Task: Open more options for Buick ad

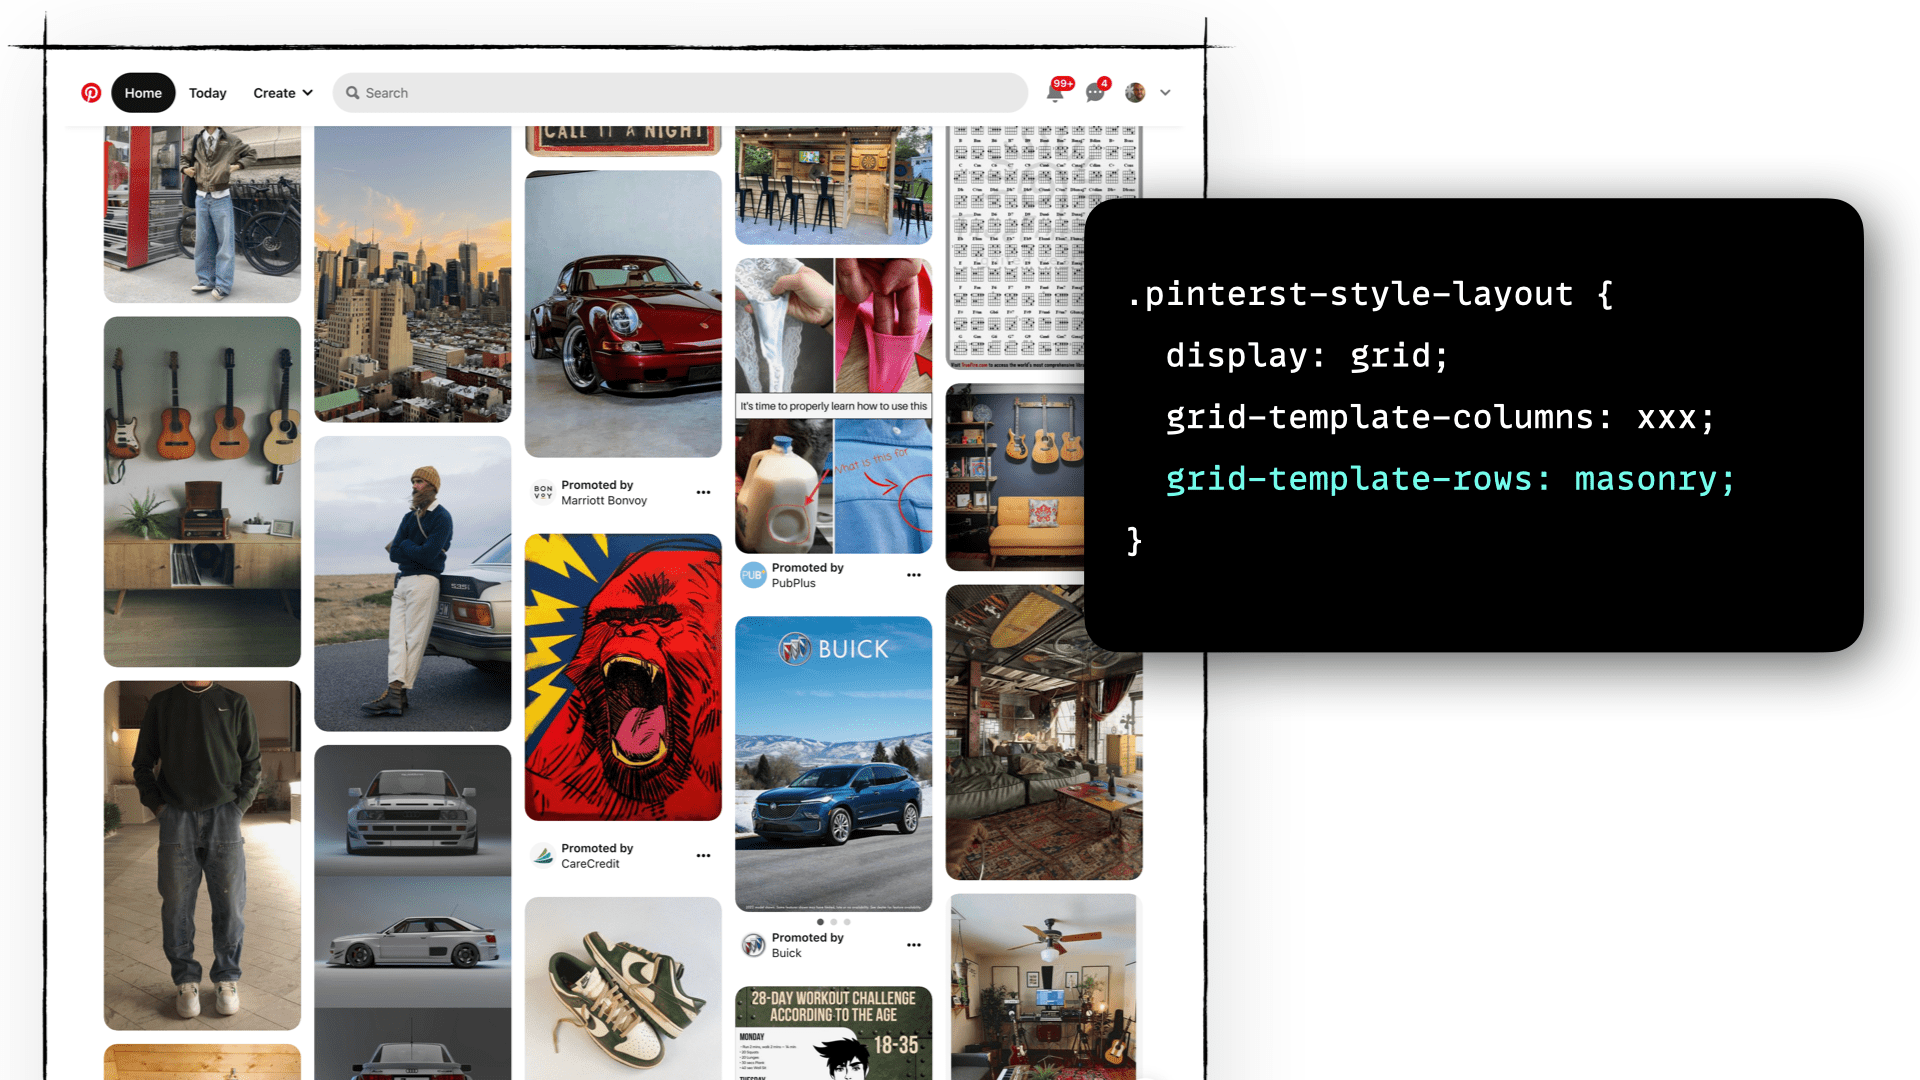Action: click(913, 945)
